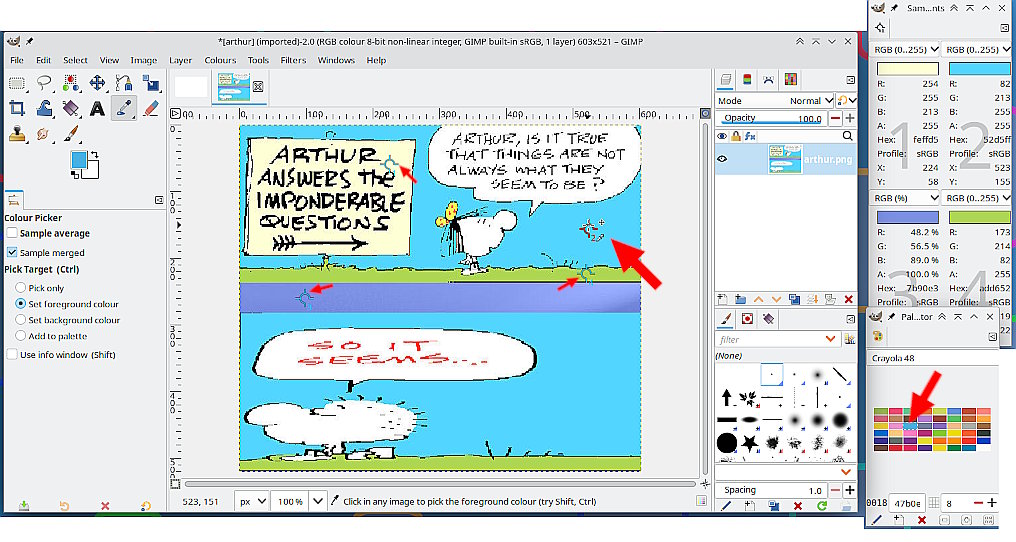Open the File menu
Viewport: 1016px width, 542px height.
point(17,60)
